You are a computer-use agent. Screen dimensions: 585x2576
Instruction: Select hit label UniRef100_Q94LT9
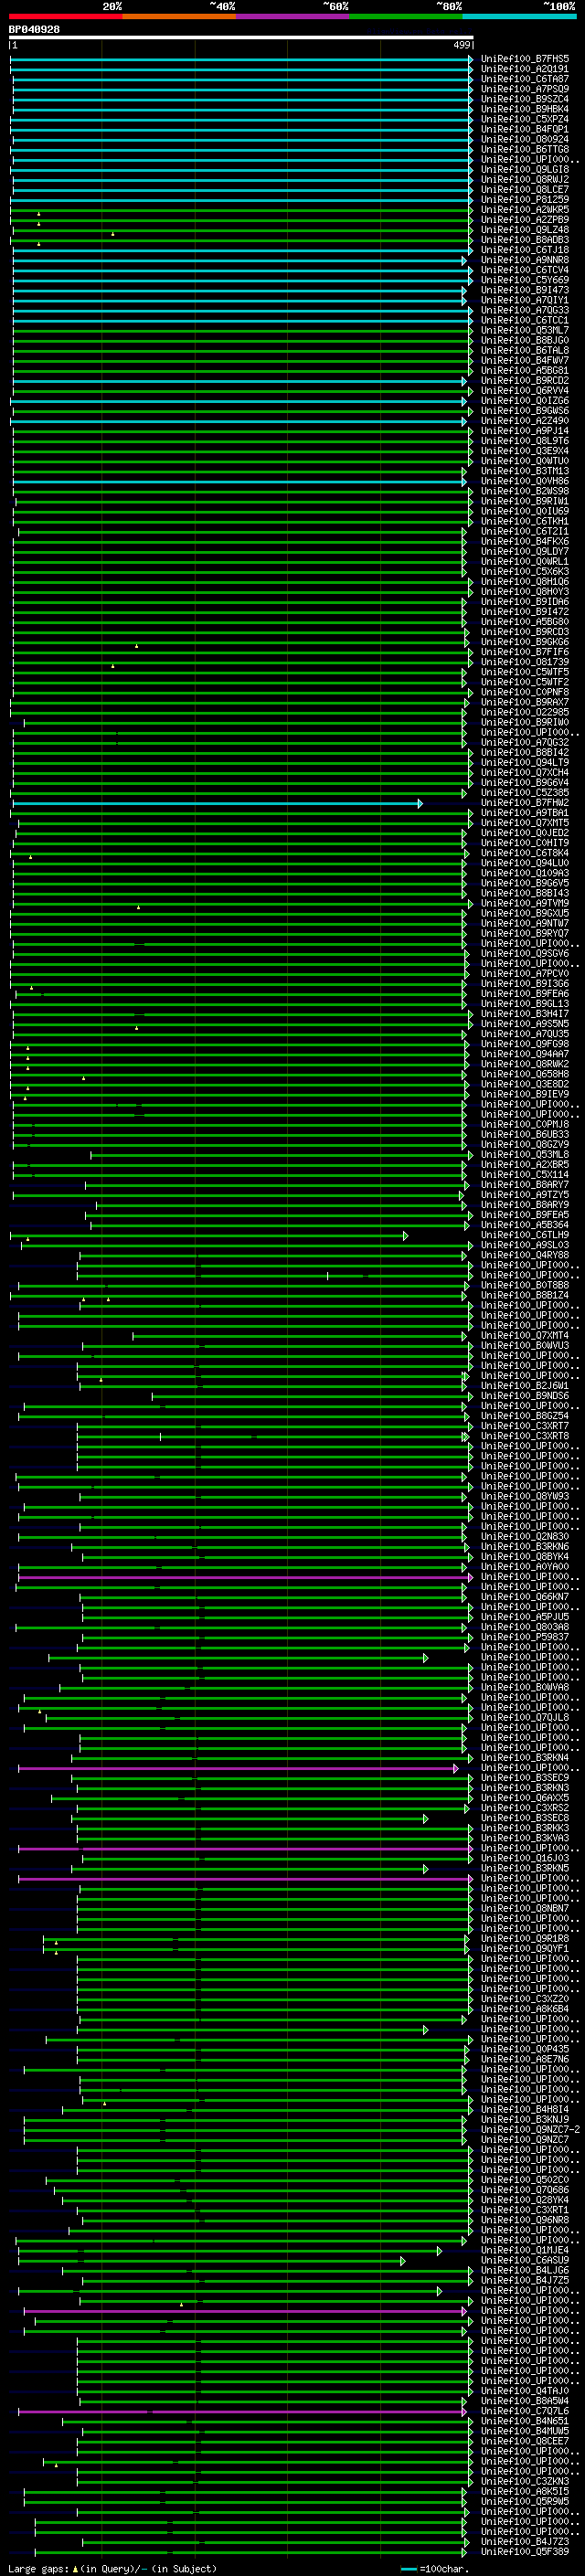[525, 763]
